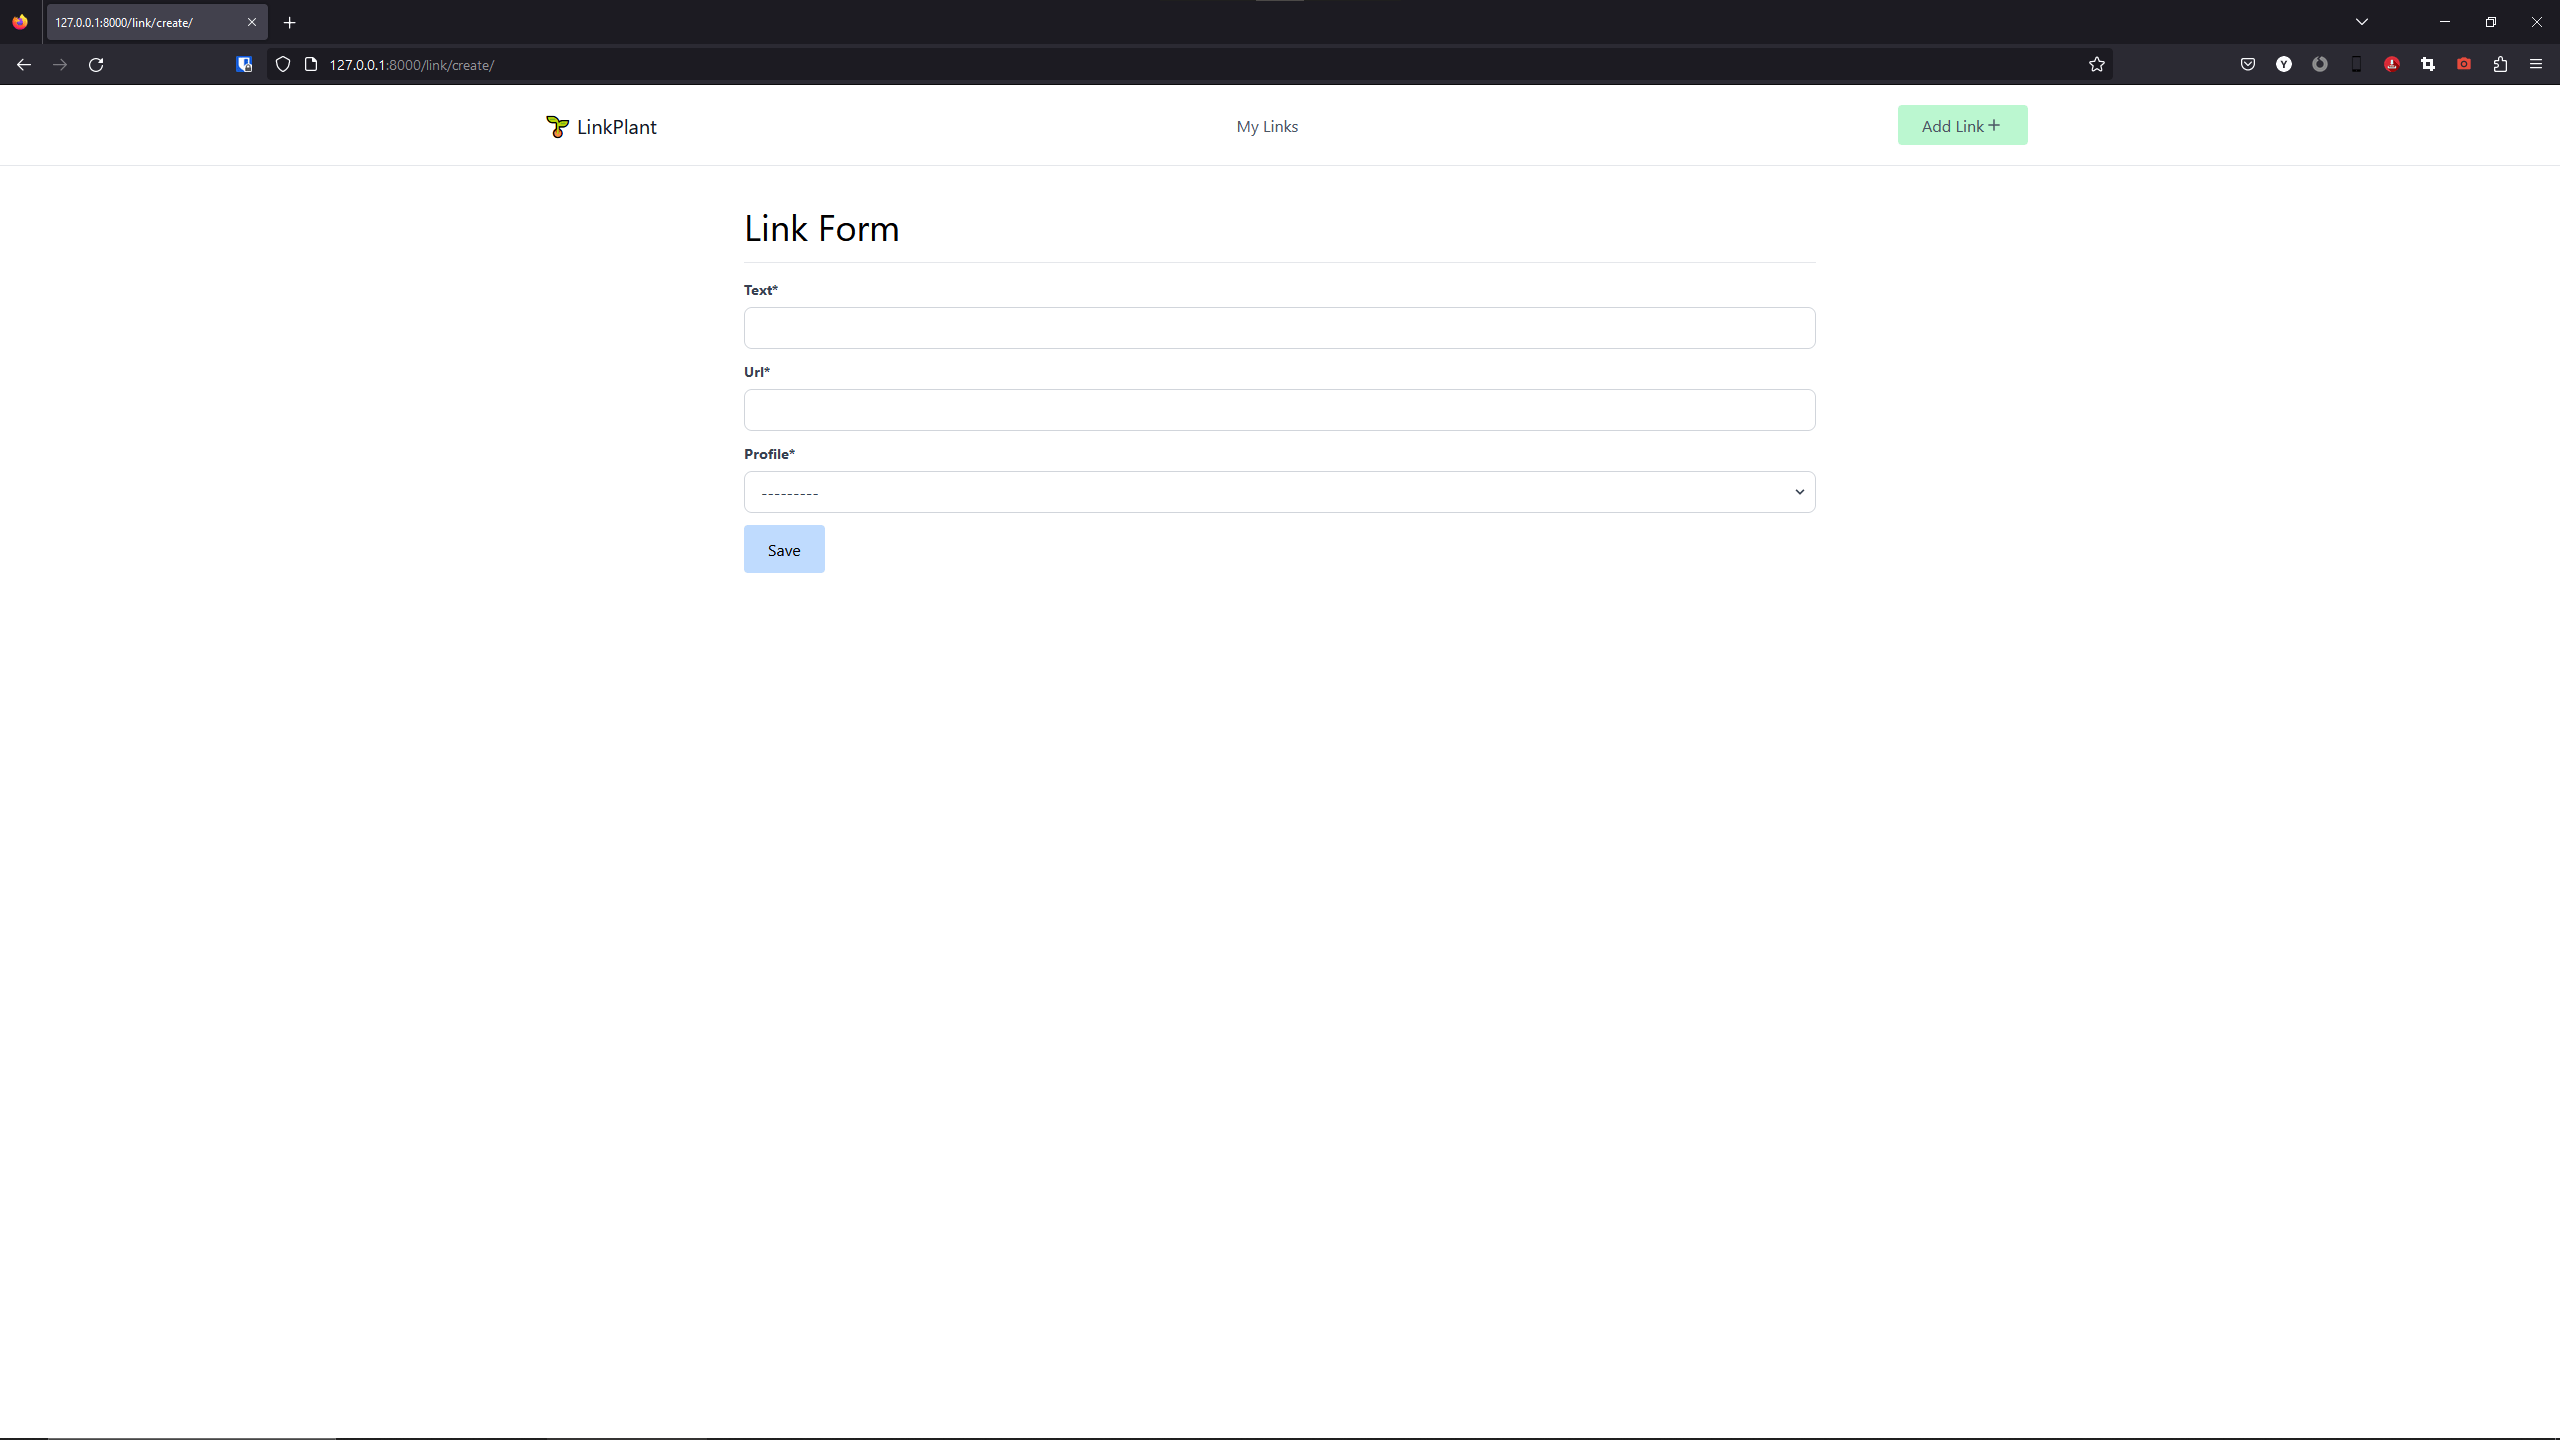Viewport: 2560px width, 1440px height.
Task: Focus the Text input field
Action: coord(1279,328)
